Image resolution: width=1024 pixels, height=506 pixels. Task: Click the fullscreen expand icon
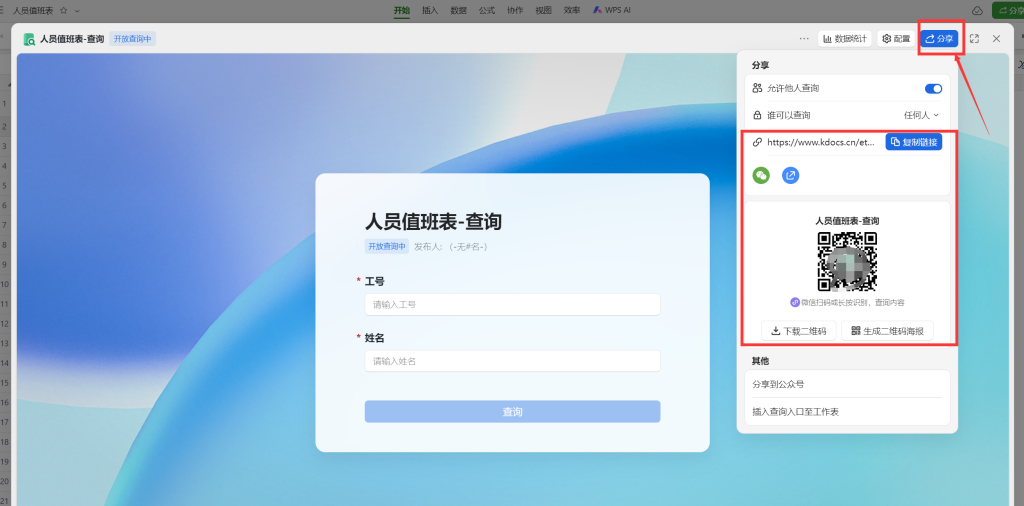coord(974,38)
